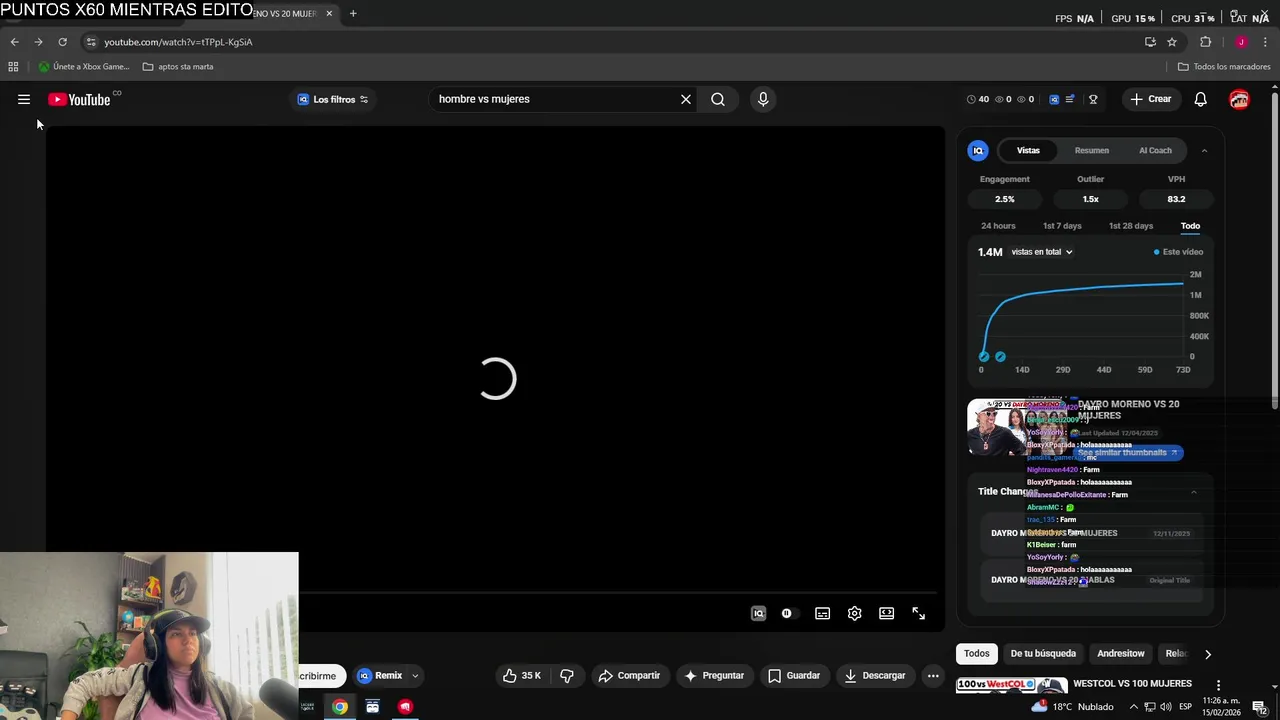Screen dimensions: 1280x720
Task: Show more chips with the right arrow
Action: (x=1208, y=654)
